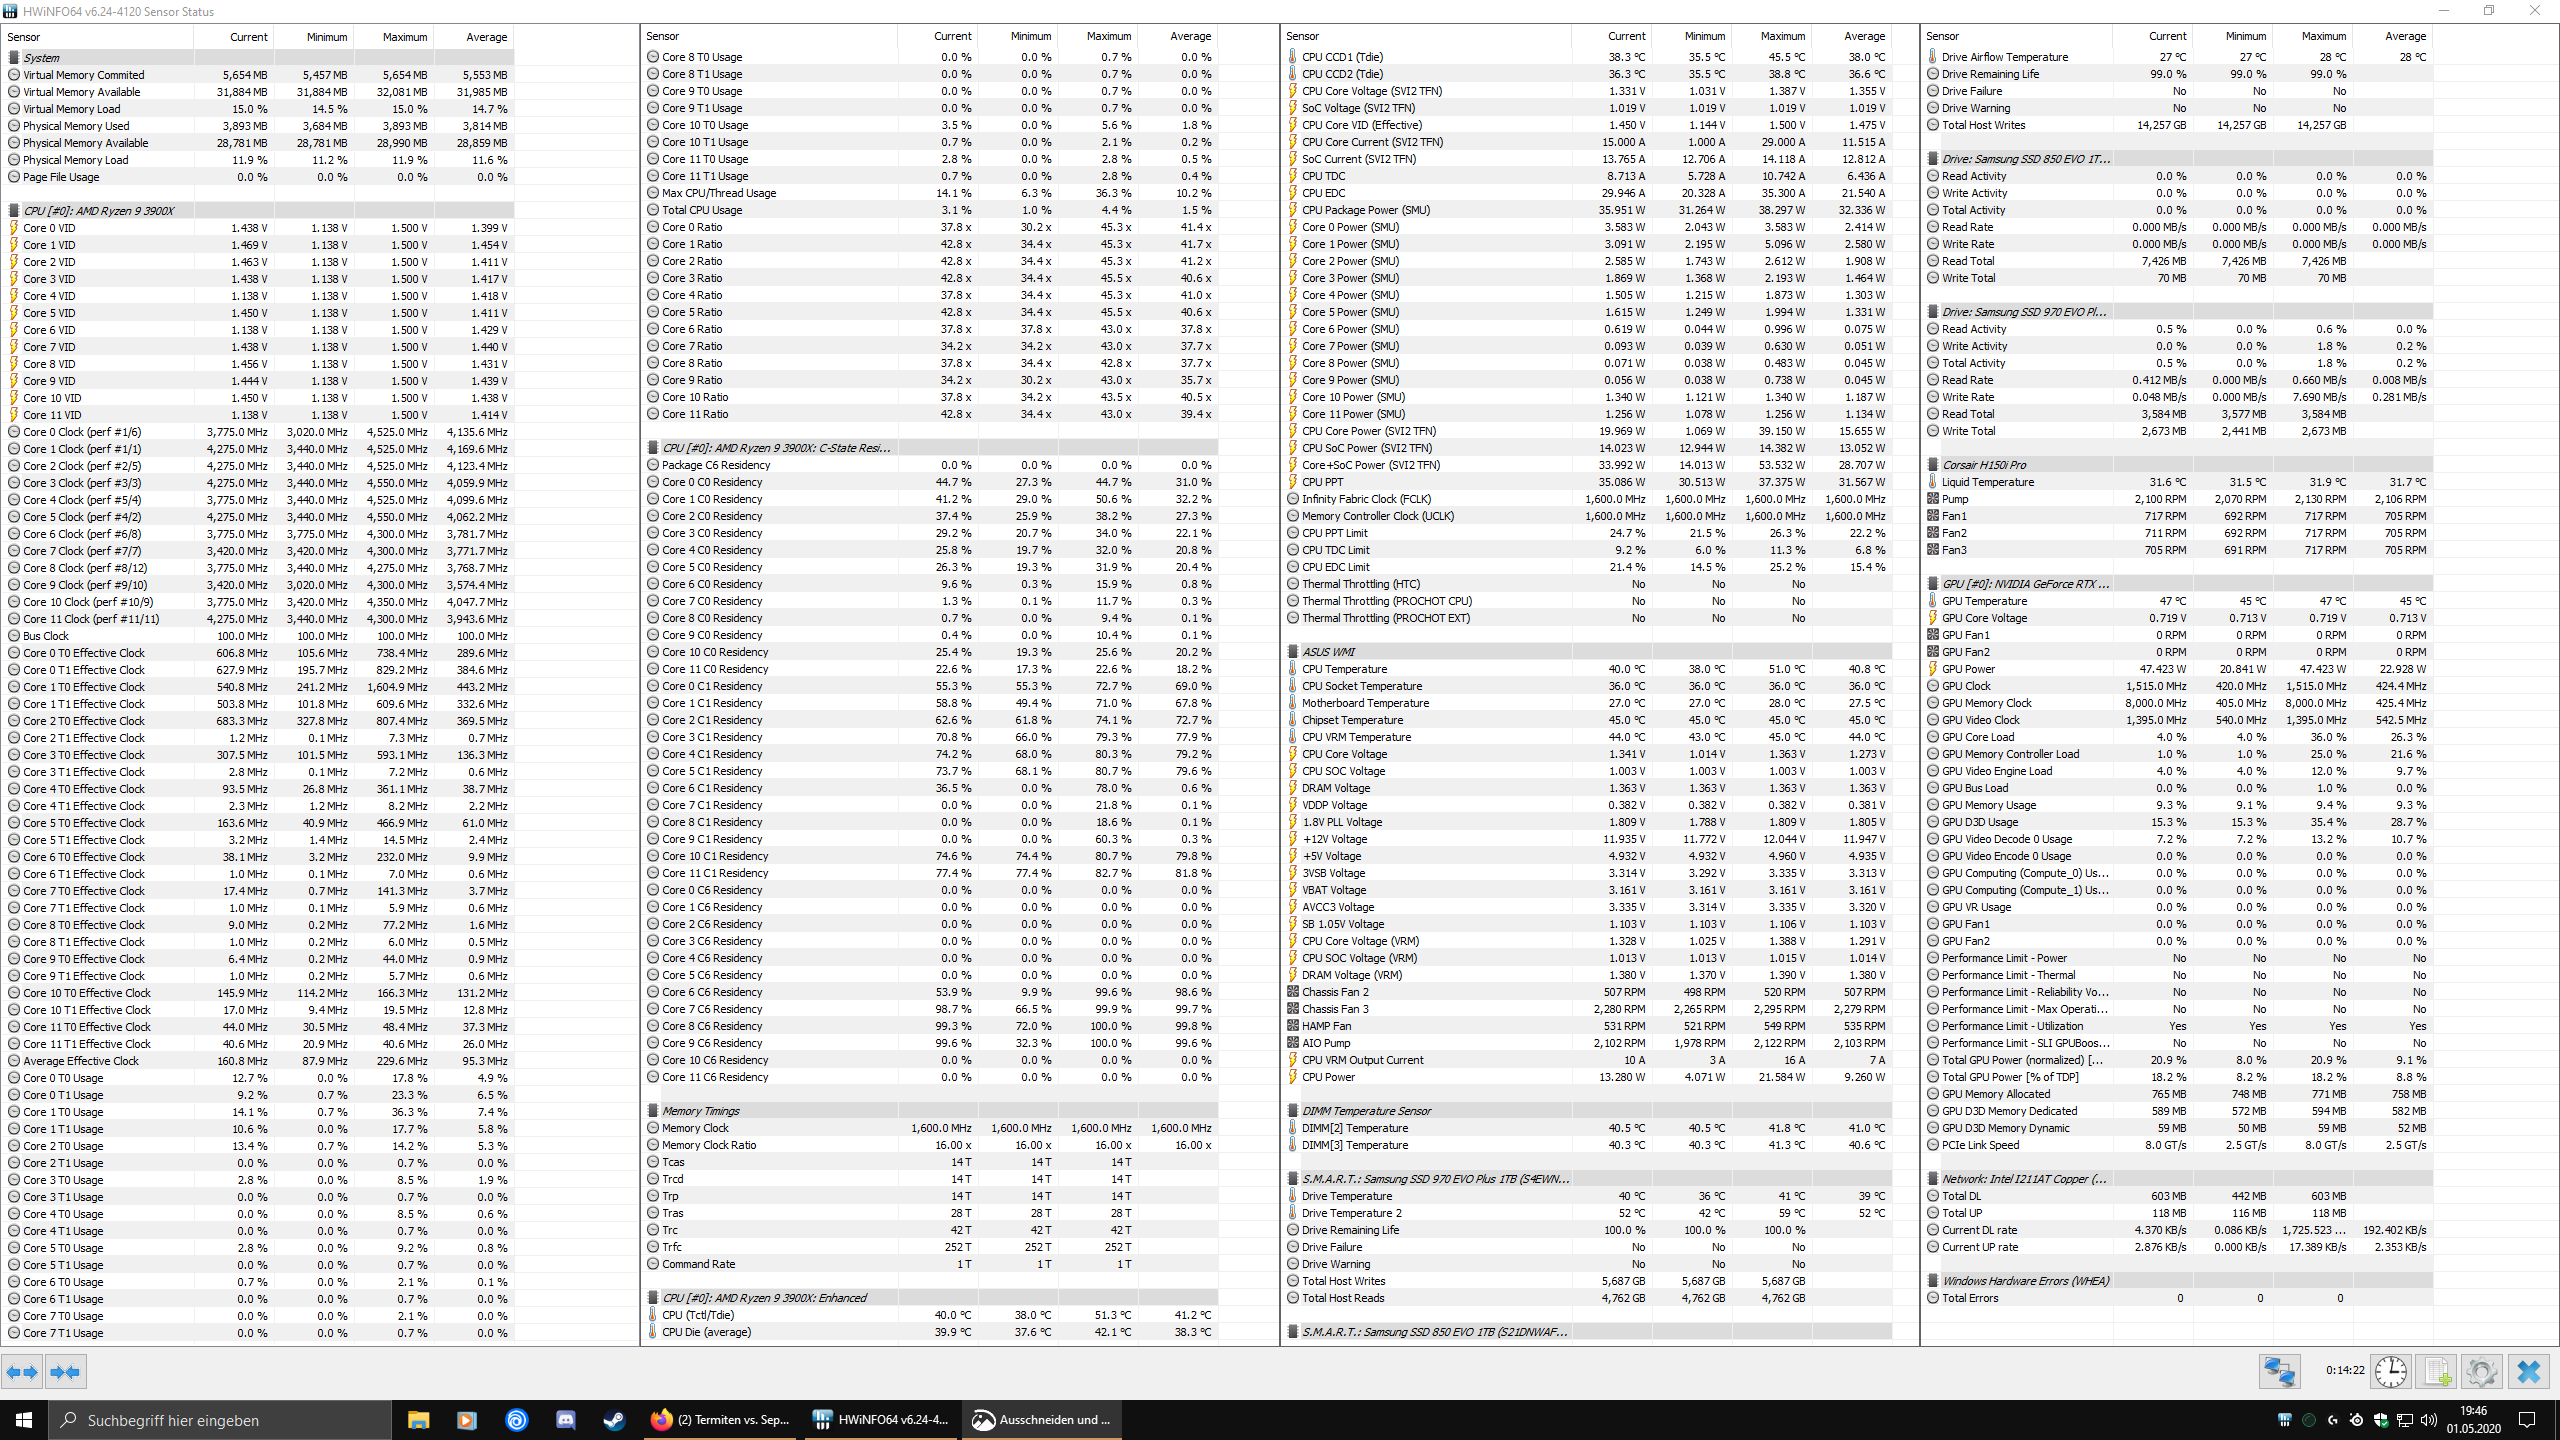Screen dimensions: 2560x1440
Task: Click the expand columns arrows button
Action: (22, 1372)
